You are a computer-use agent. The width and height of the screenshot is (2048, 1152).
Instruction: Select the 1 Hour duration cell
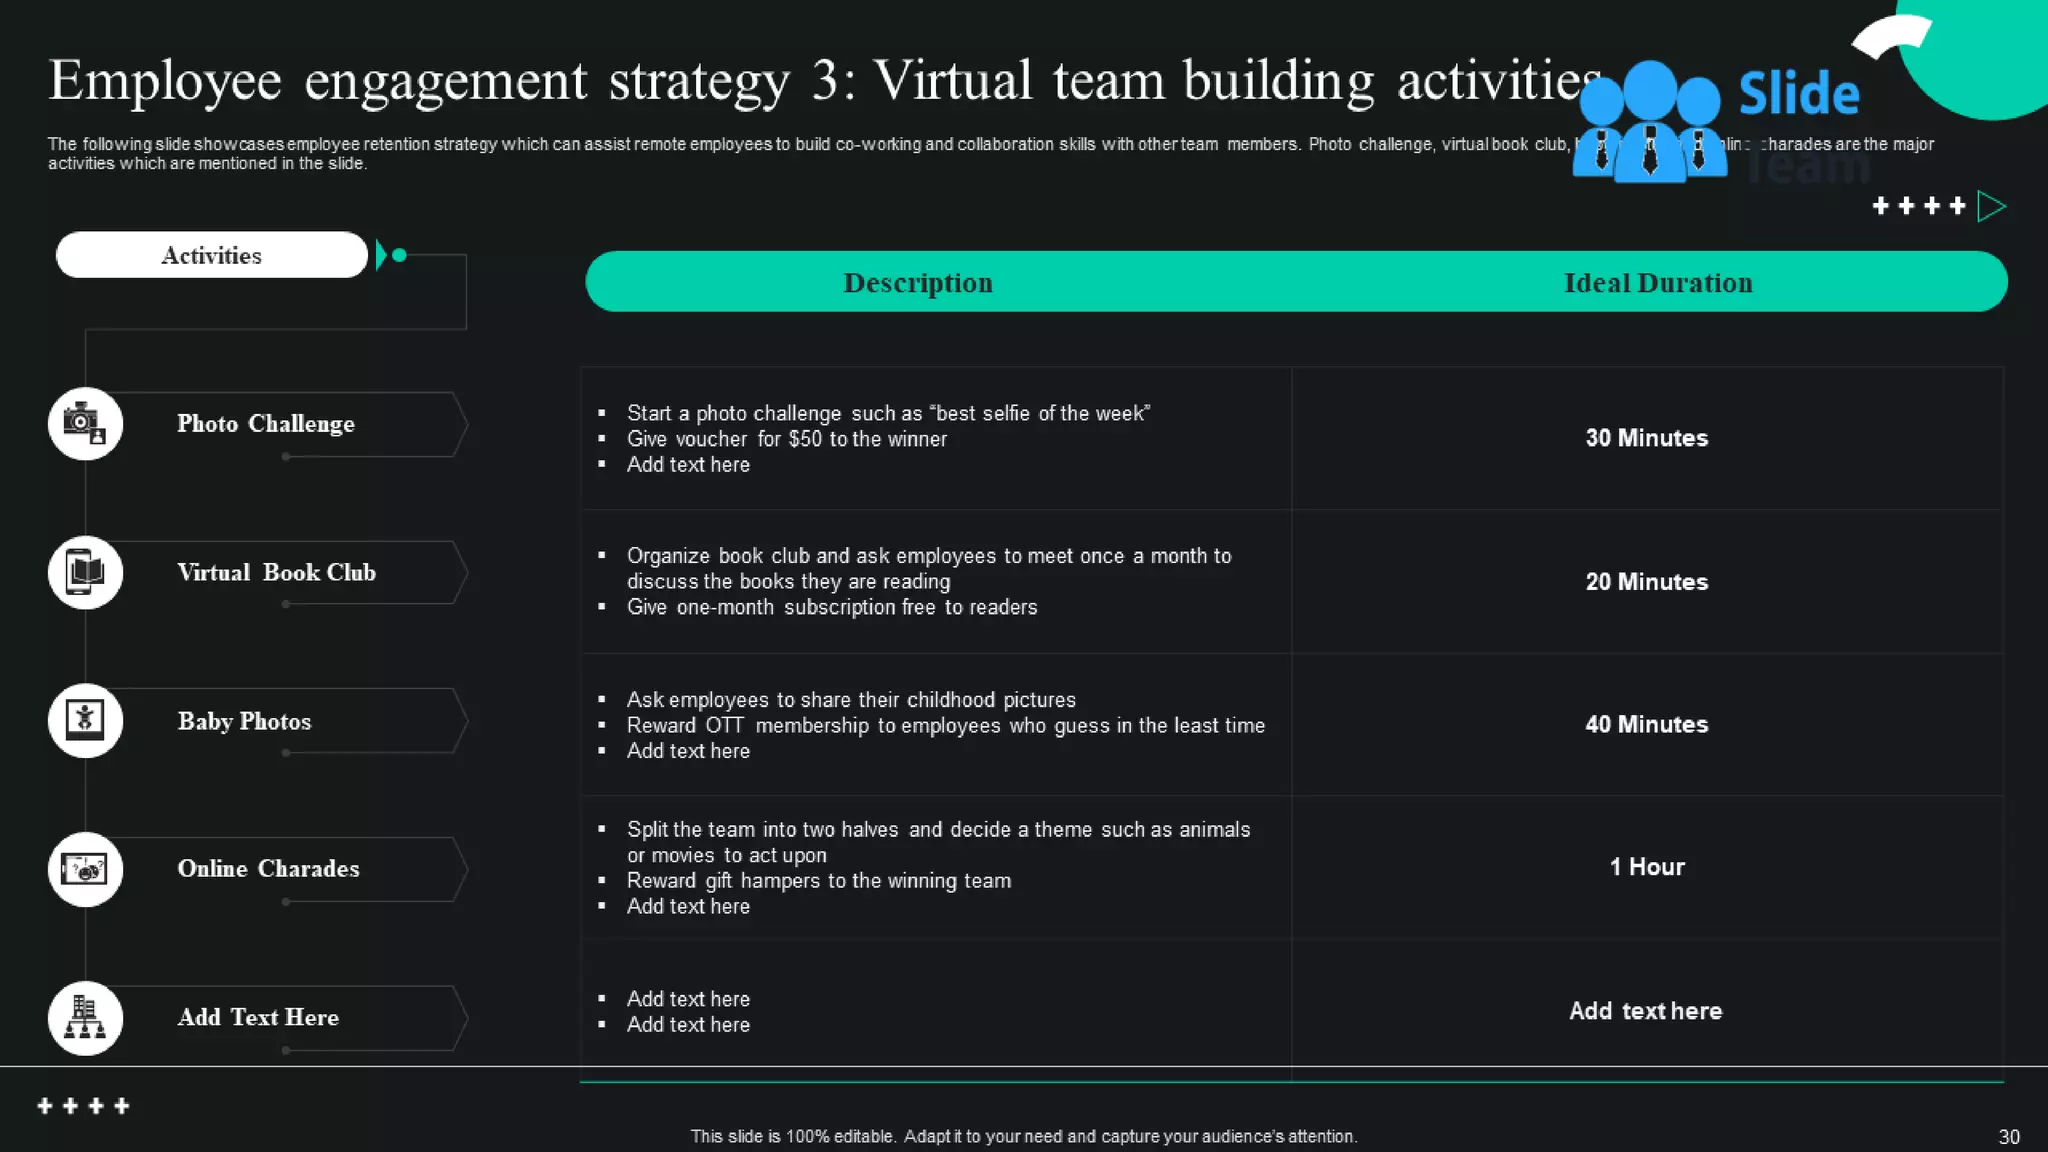(1646, 867)
